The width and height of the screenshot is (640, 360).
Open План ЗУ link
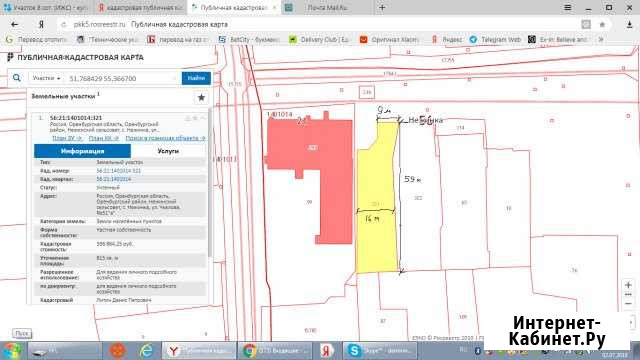coord(67,138)
